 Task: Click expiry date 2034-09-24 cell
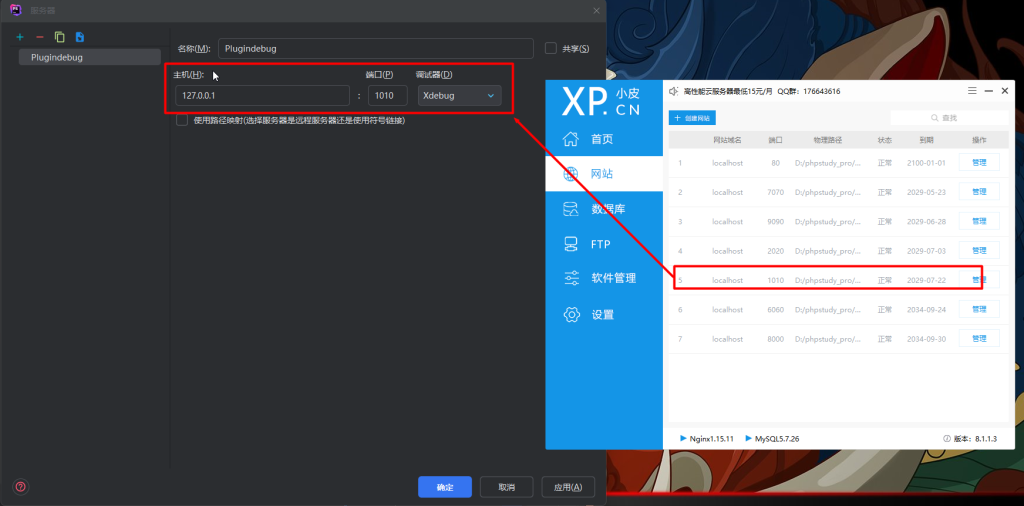pyautogui.click(x=926, y=309)
